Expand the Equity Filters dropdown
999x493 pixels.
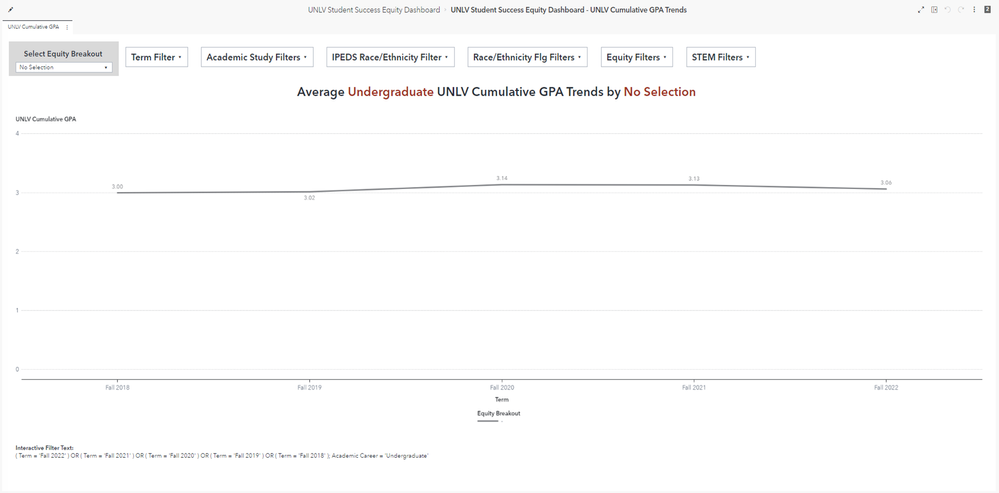pyautogui.click(x=636, y=57)
